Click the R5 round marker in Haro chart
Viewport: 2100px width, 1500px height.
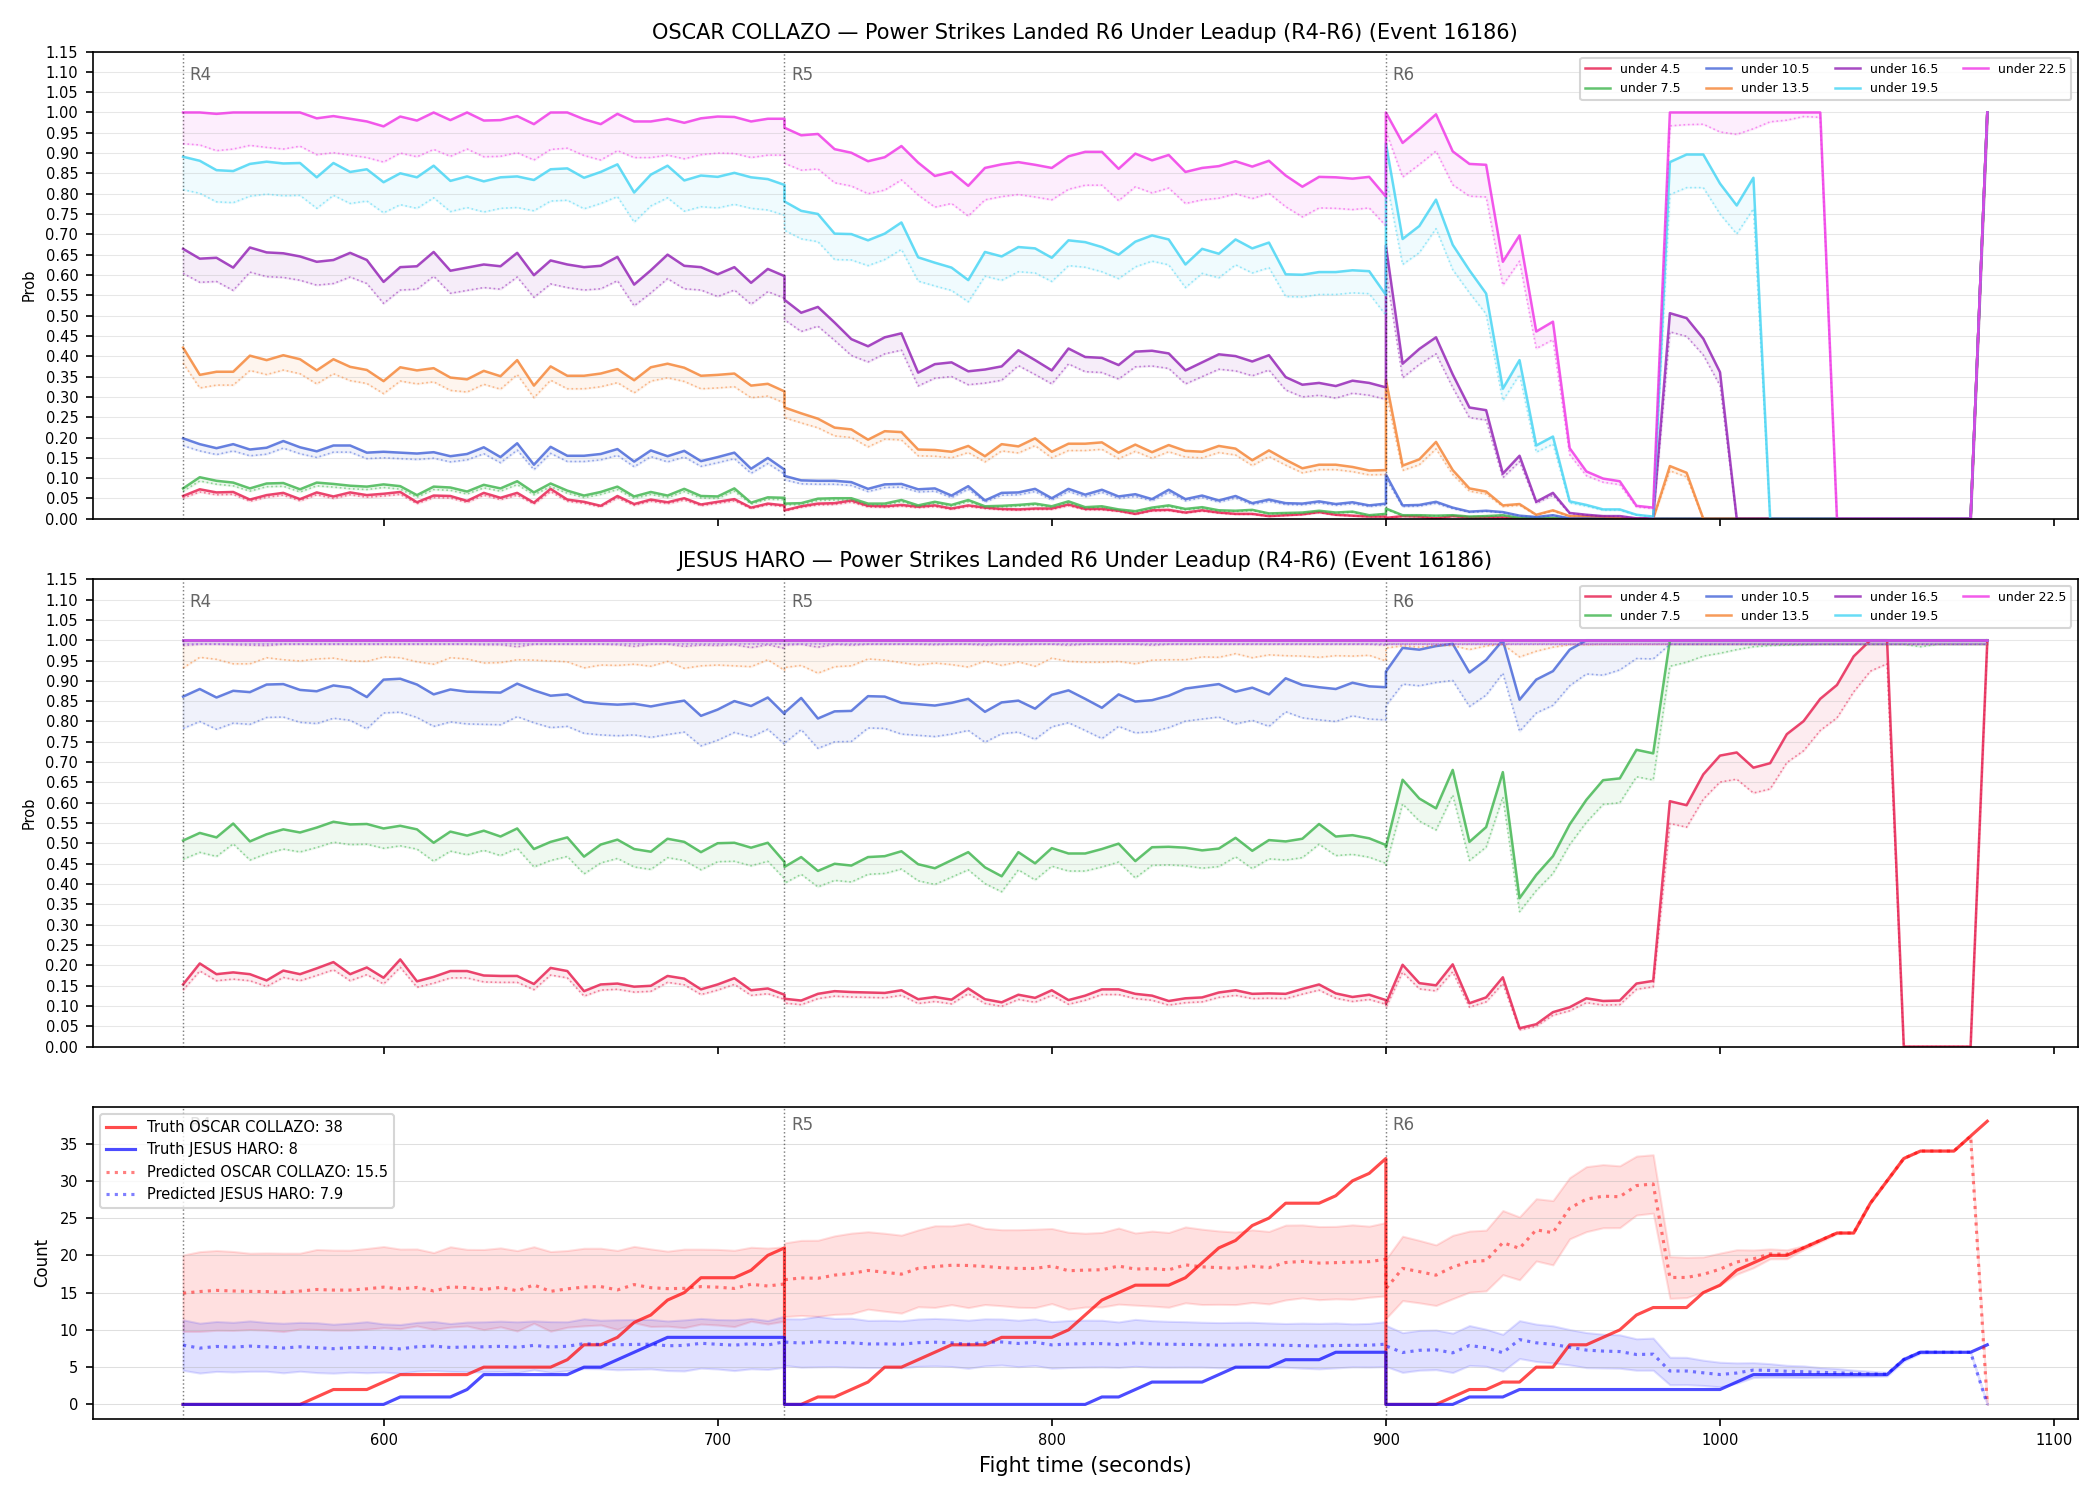[x=802, y=601]
